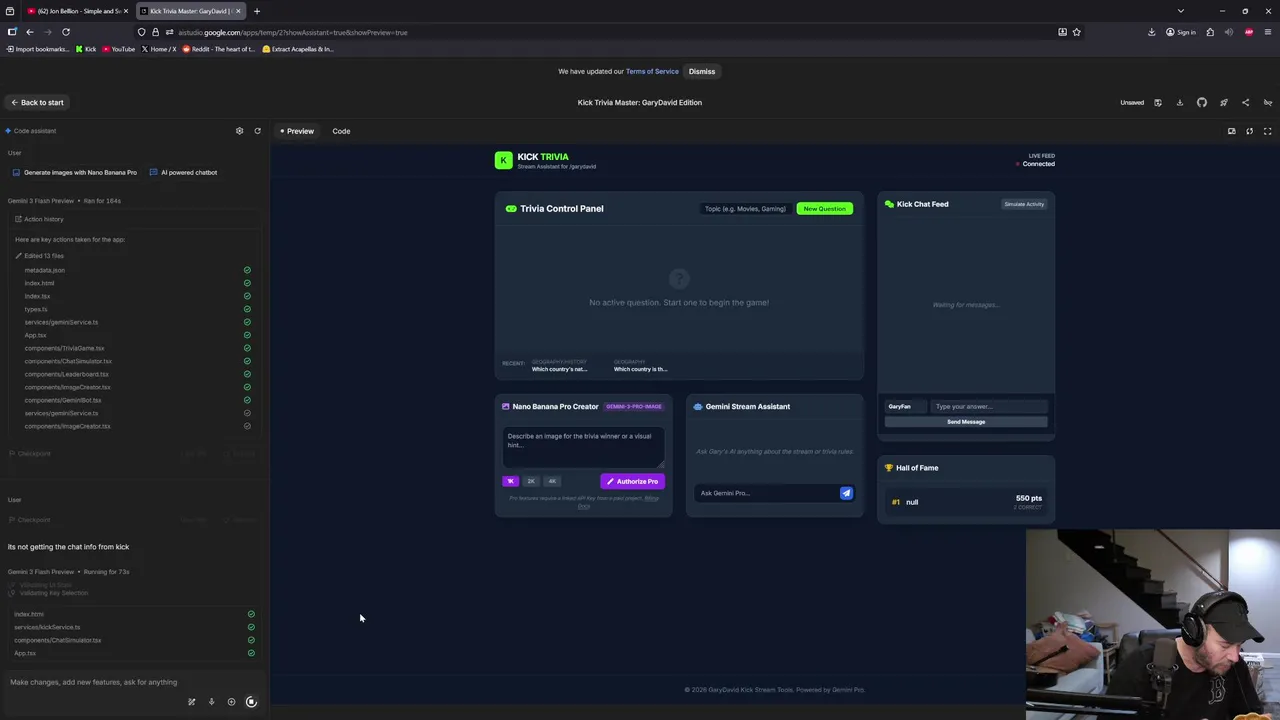This screenshot has height=720, width=1280.
Task: Open the list-all-tabs dropdown arrow
Action: pyautogui.click(x=1180, y=11)
